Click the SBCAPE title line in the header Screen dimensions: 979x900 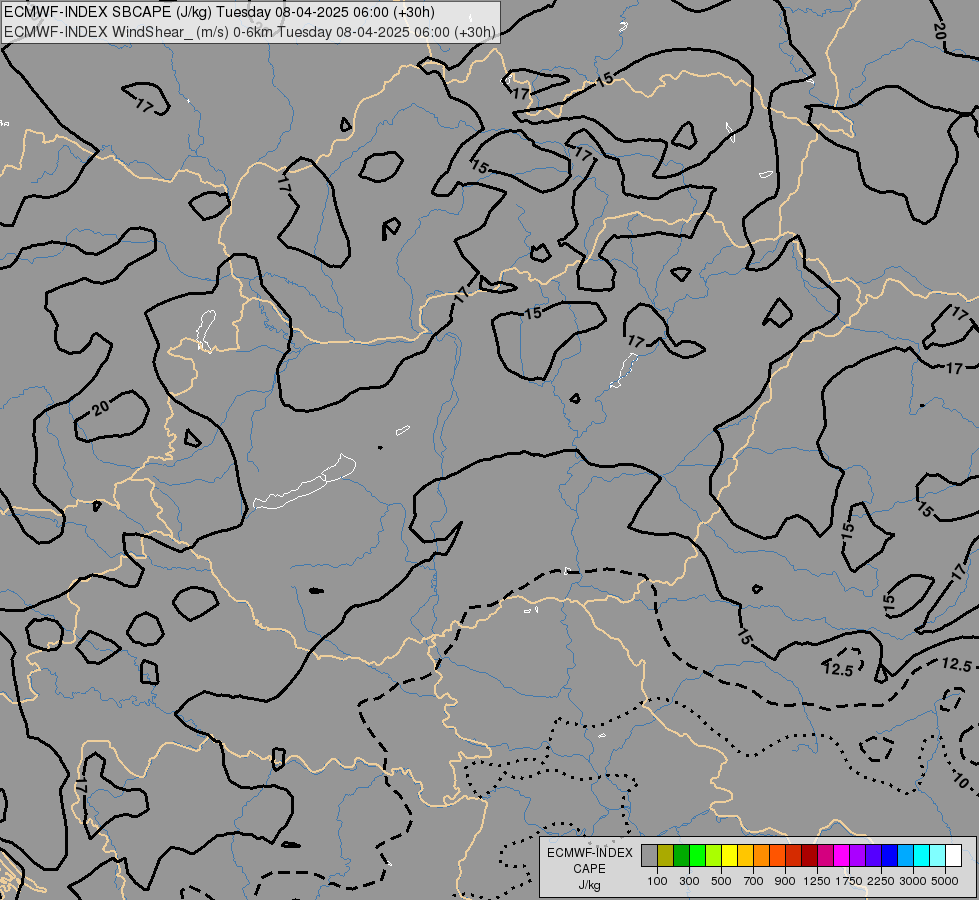tap(219, 12)
